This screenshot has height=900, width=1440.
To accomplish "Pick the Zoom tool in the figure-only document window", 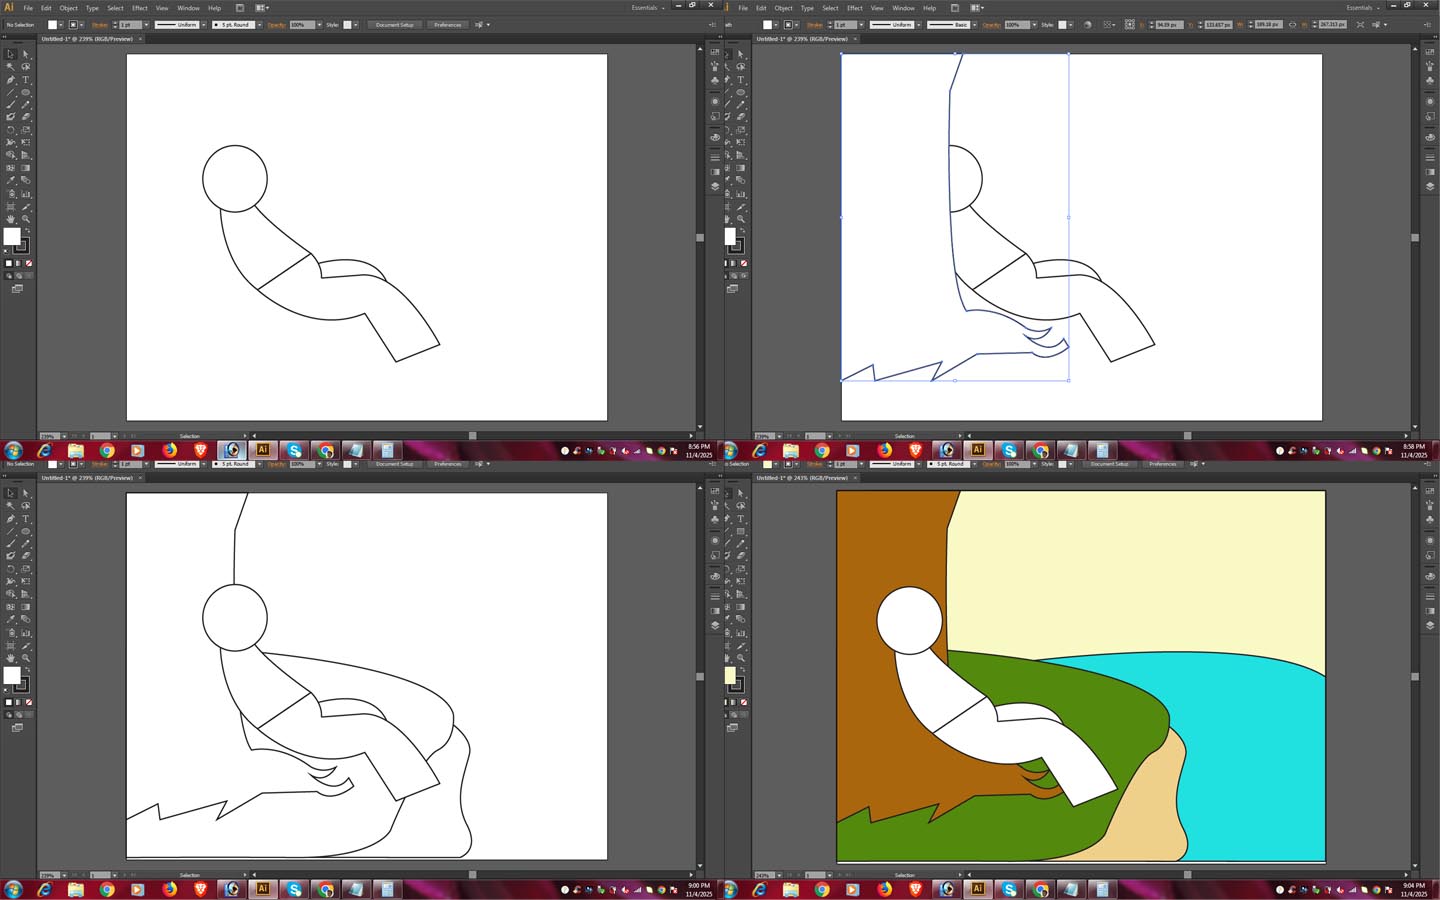I will [26, 218].
